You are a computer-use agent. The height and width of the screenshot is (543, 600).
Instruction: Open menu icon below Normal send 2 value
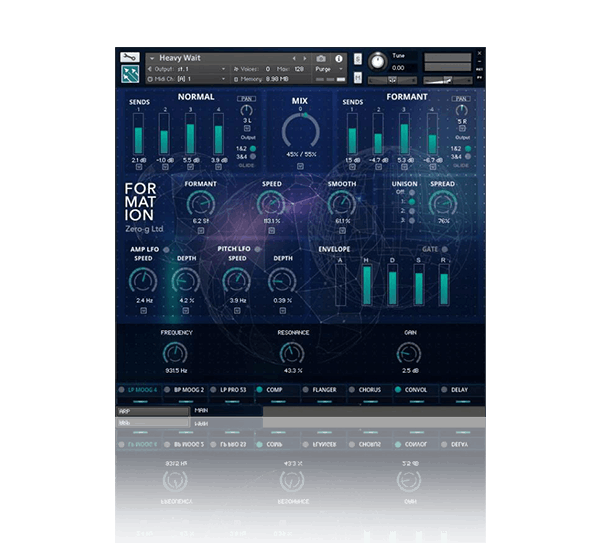pos(165,167)
